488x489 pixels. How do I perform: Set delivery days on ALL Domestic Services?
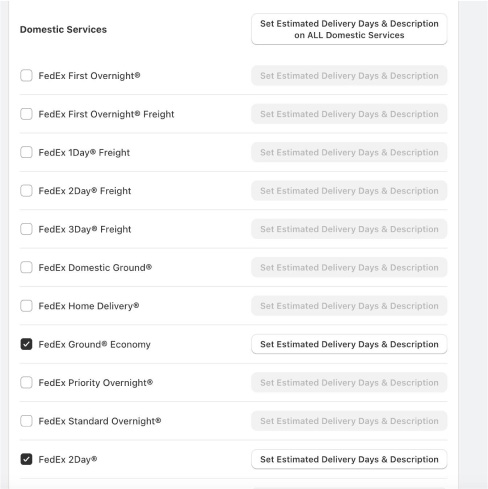349,29
